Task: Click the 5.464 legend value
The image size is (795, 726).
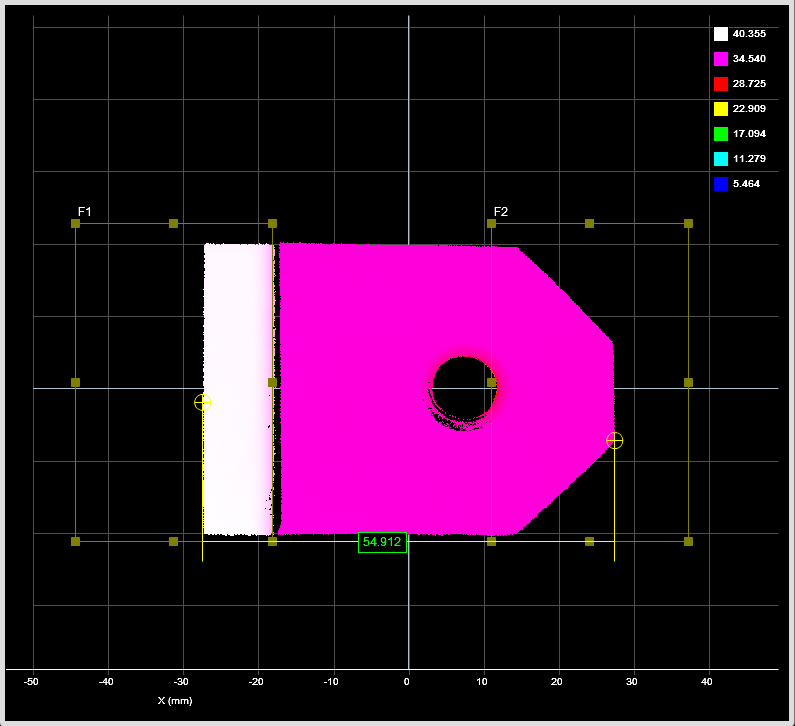Action: pos(746,184)
